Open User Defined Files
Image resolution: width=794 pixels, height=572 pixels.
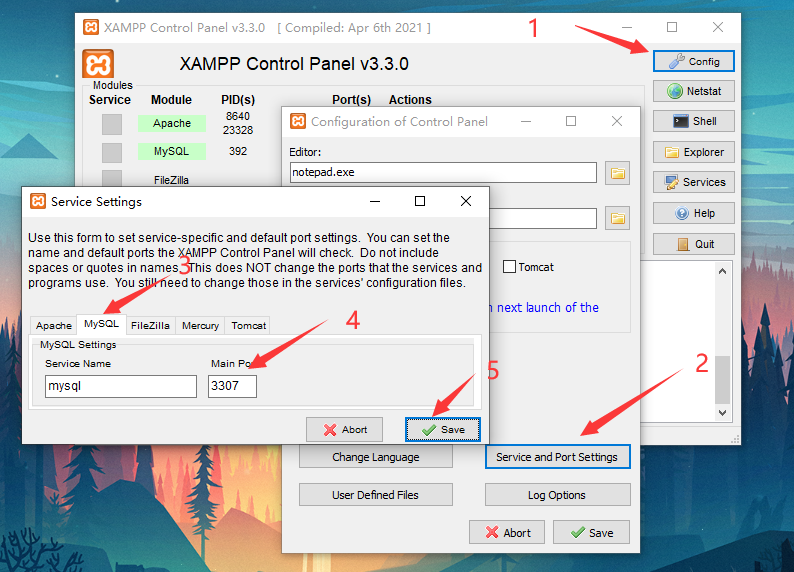[x=376, y=495]
